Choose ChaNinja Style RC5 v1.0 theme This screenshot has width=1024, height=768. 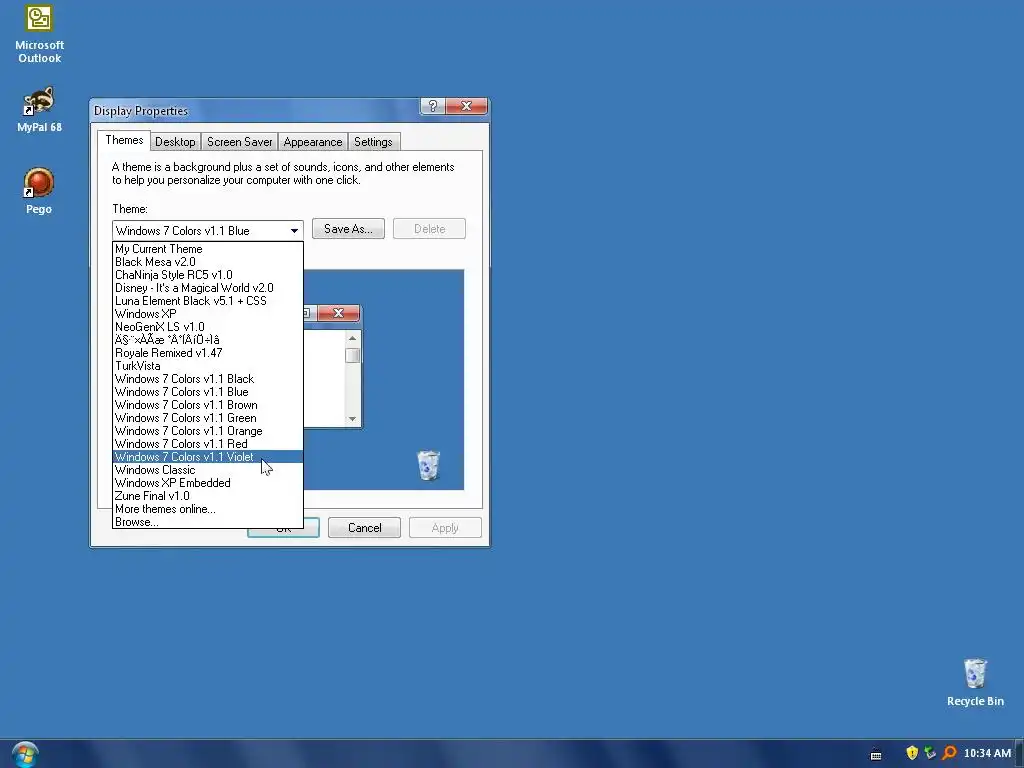click(208, 275)
